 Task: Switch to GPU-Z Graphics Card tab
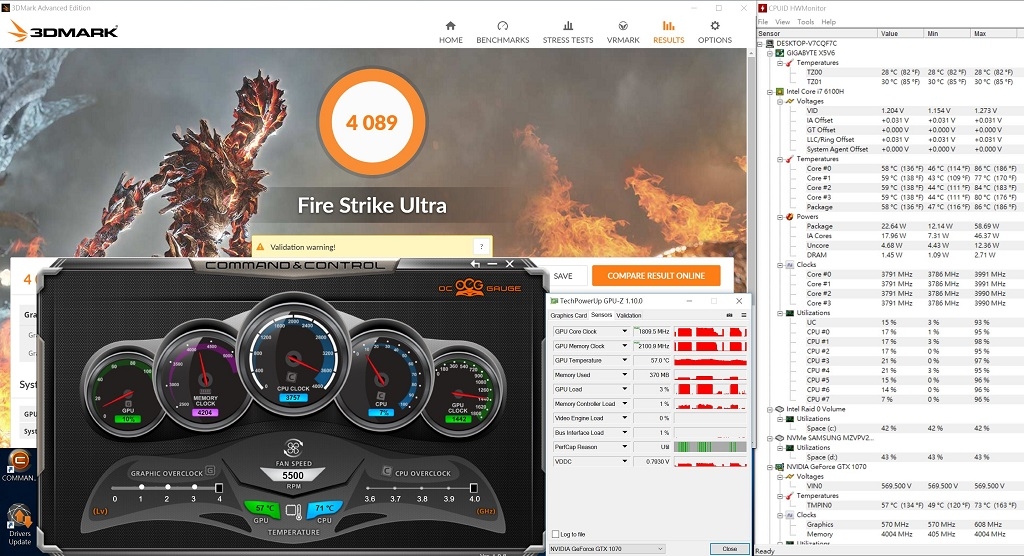coord(569,316)
